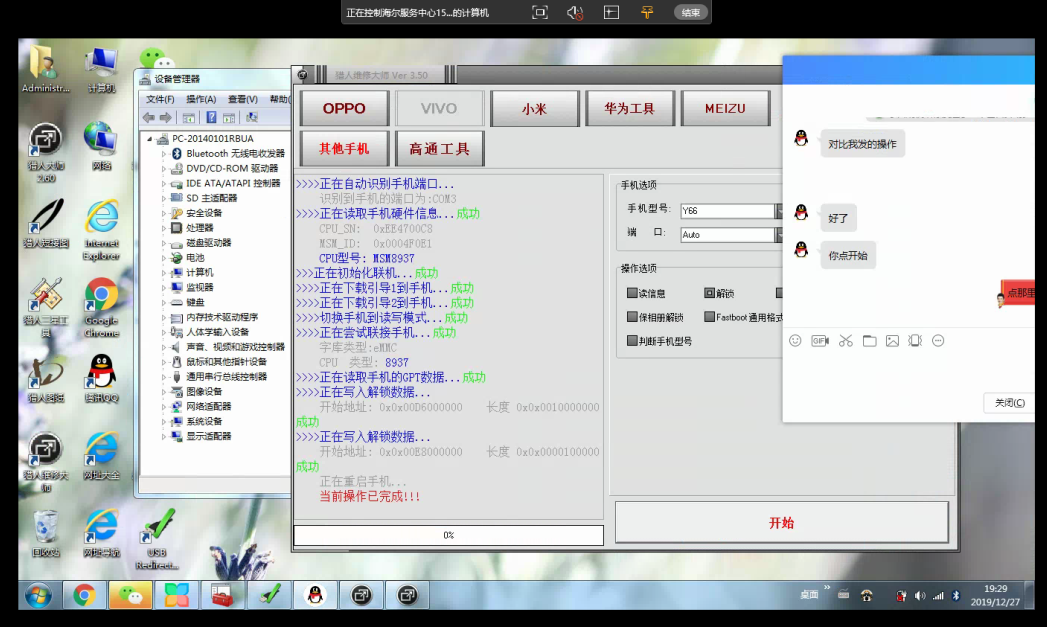Click the back arrow in Device Manager toolbar

pos(148,118)
